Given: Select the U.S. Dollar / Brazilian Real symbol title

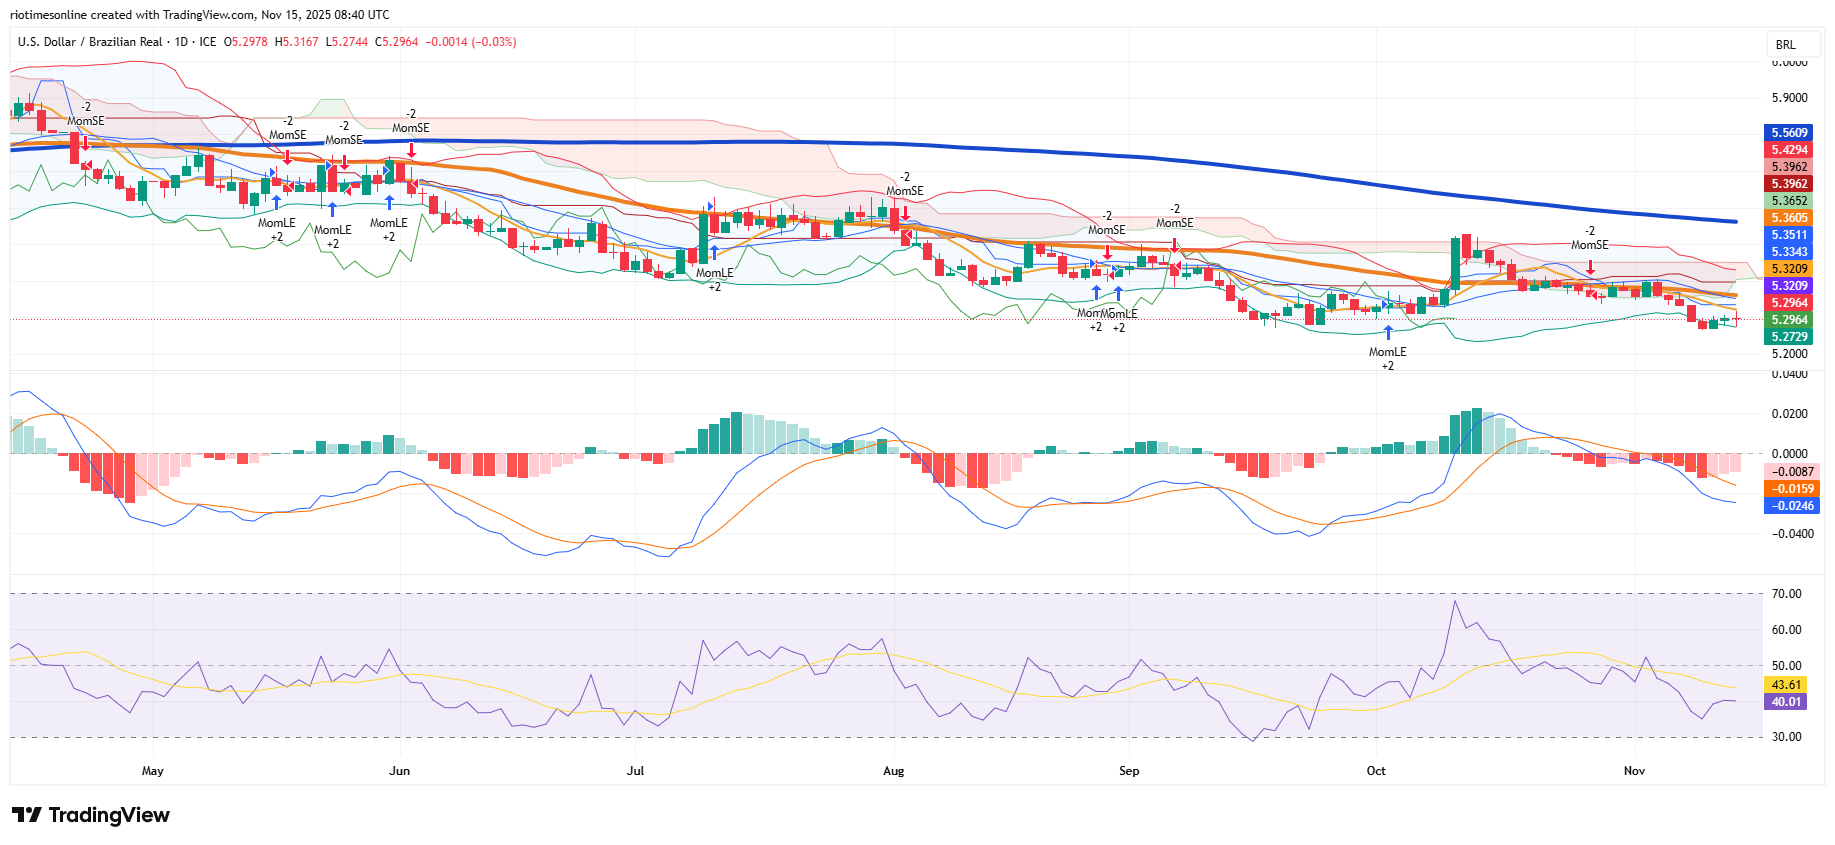Looking at the screenshot, I should 90,42.
